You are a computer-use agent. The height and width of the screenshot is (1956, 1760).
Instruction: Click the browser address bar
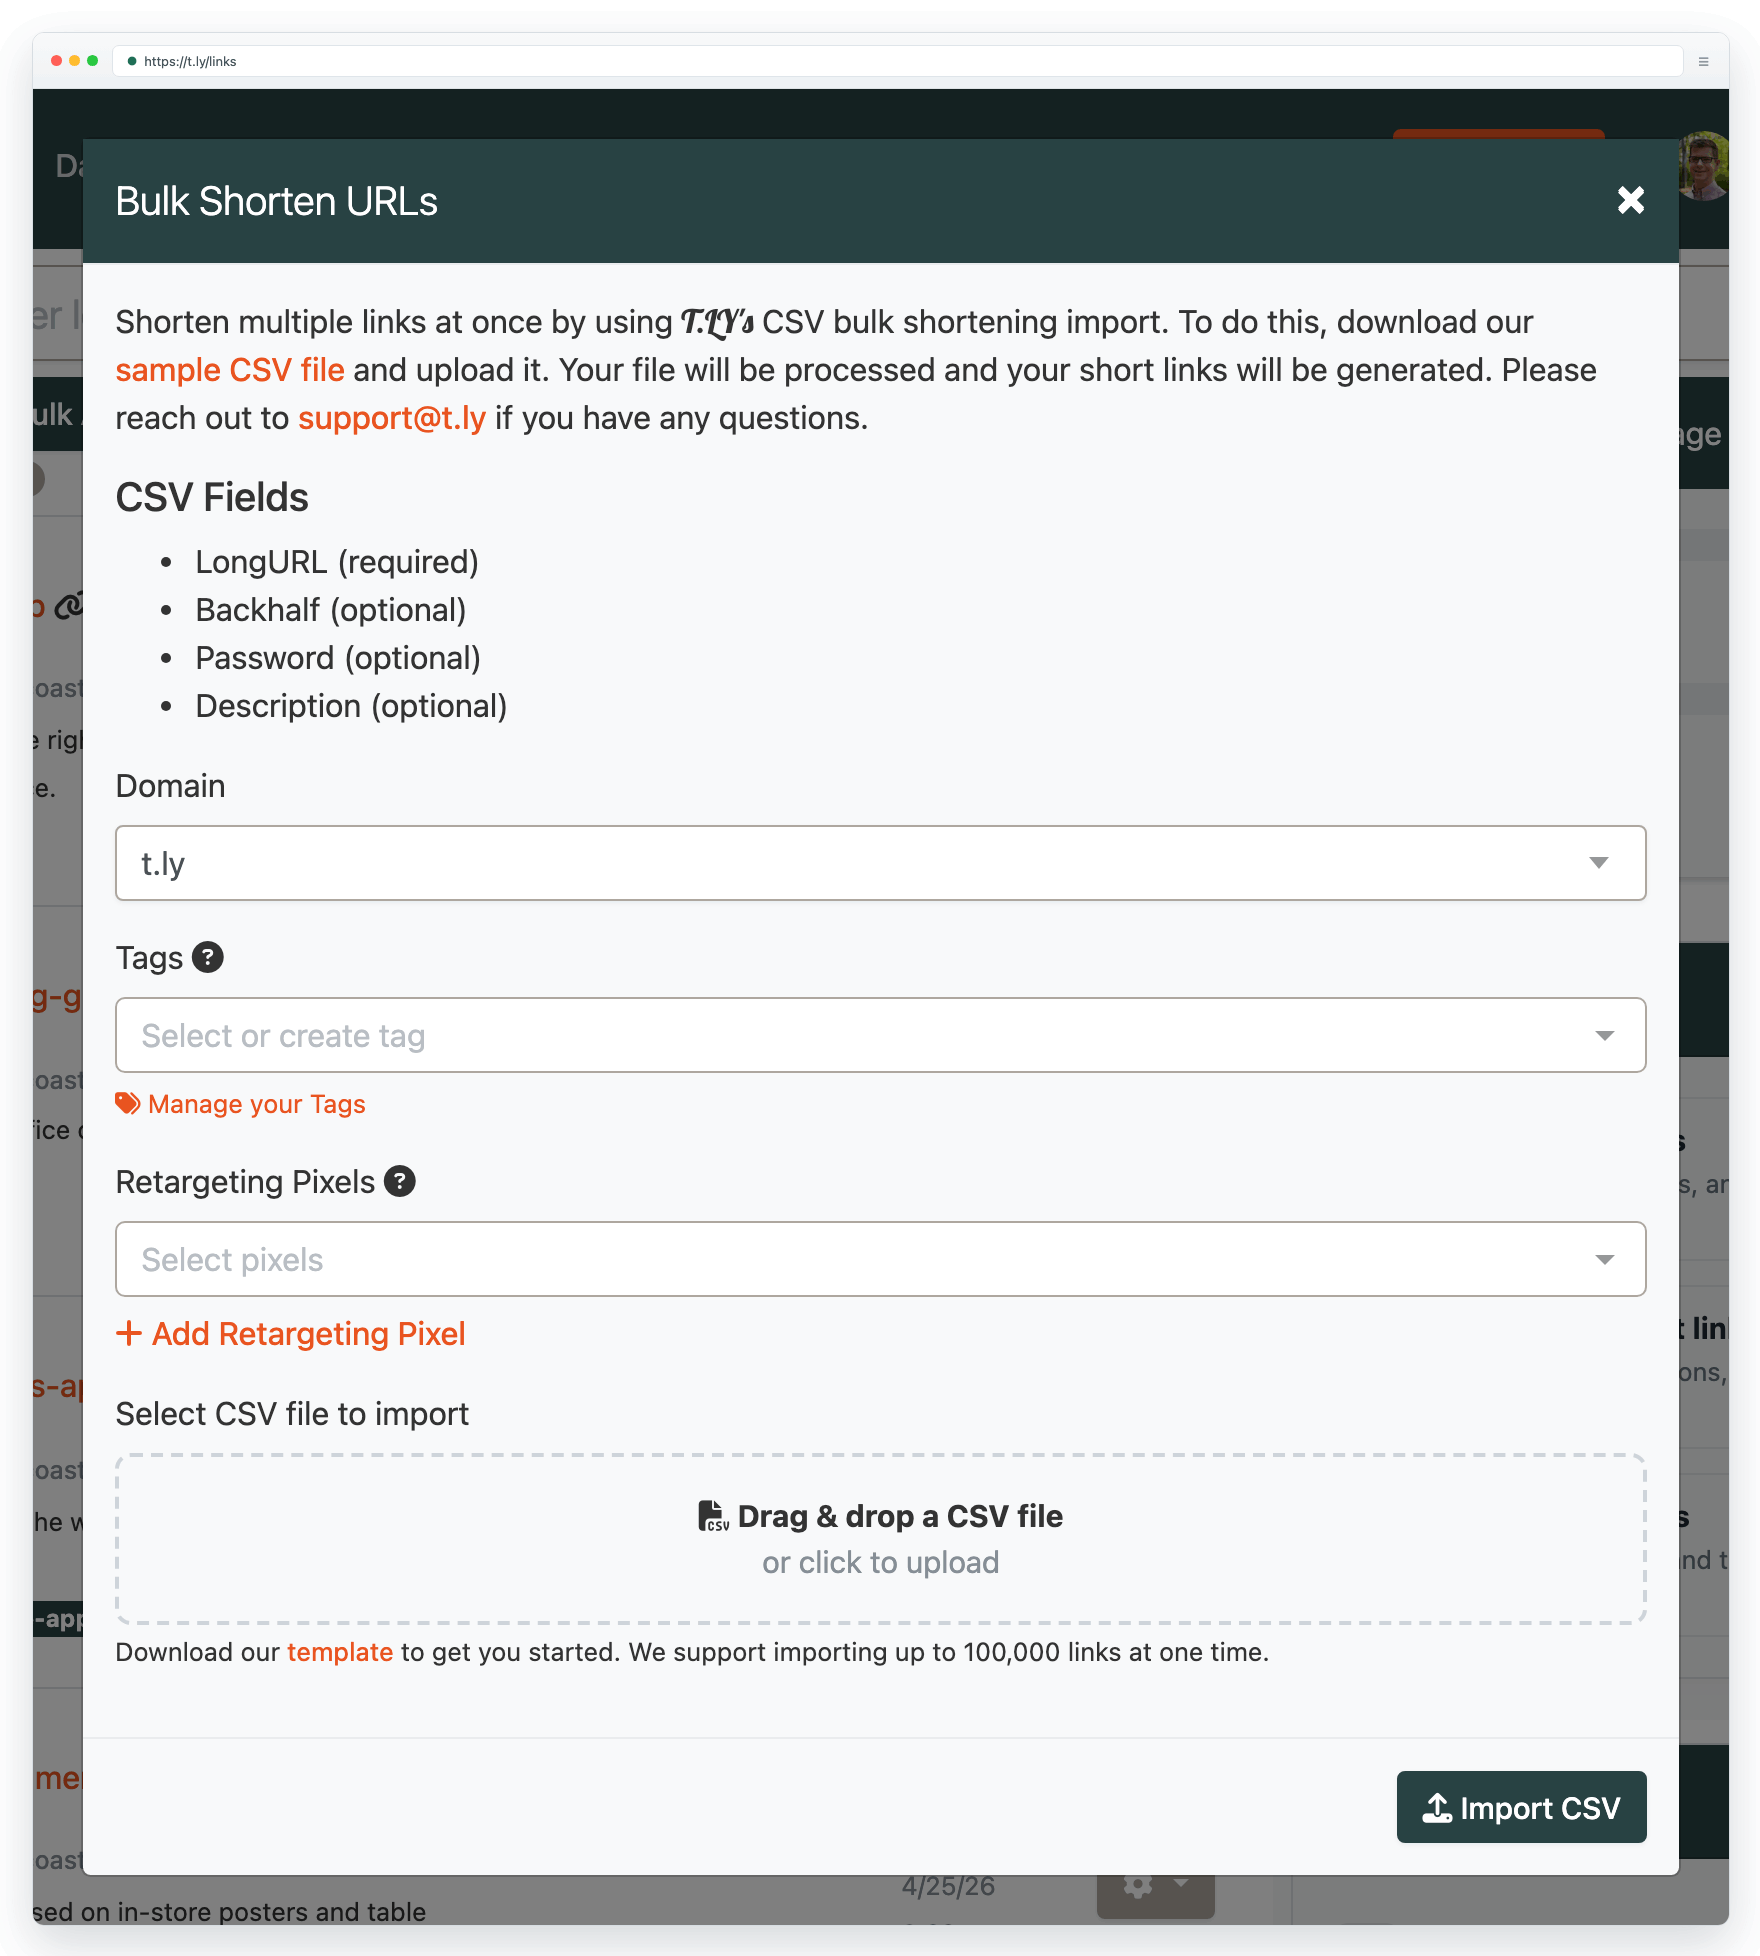tap(897, 61)
